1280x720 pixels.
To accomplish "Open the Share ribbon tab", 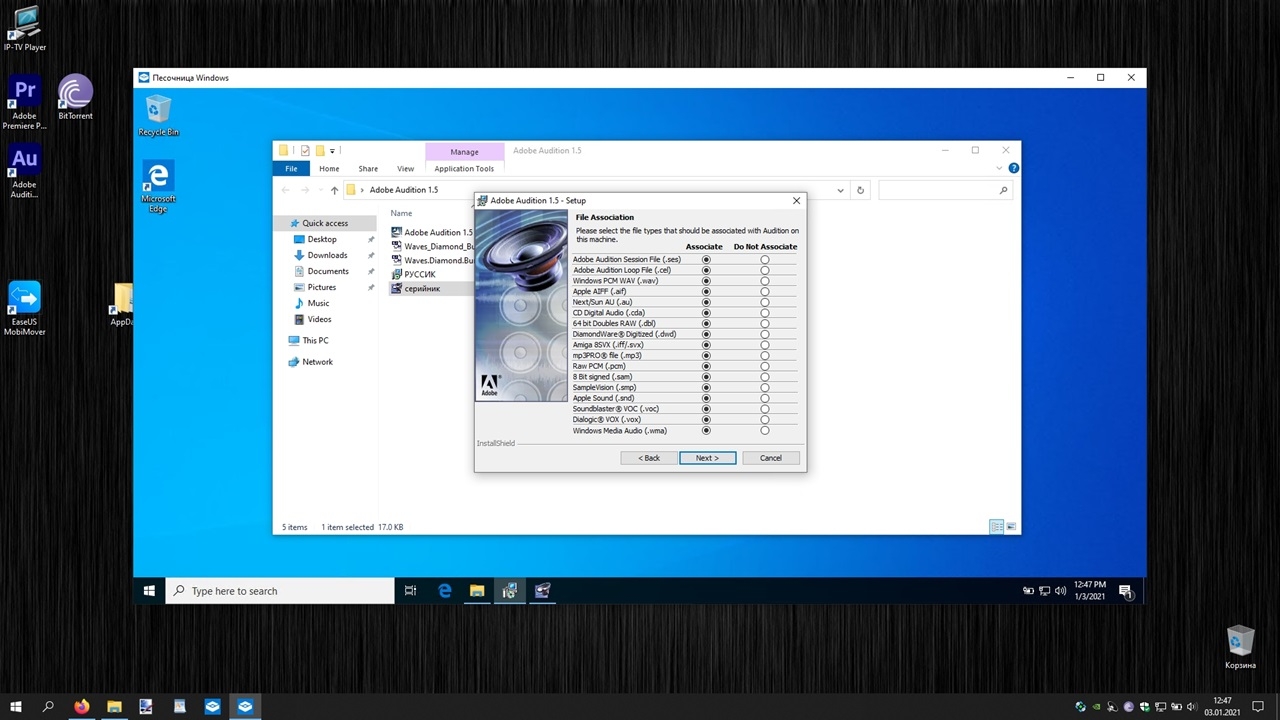I will pos(368,169).
